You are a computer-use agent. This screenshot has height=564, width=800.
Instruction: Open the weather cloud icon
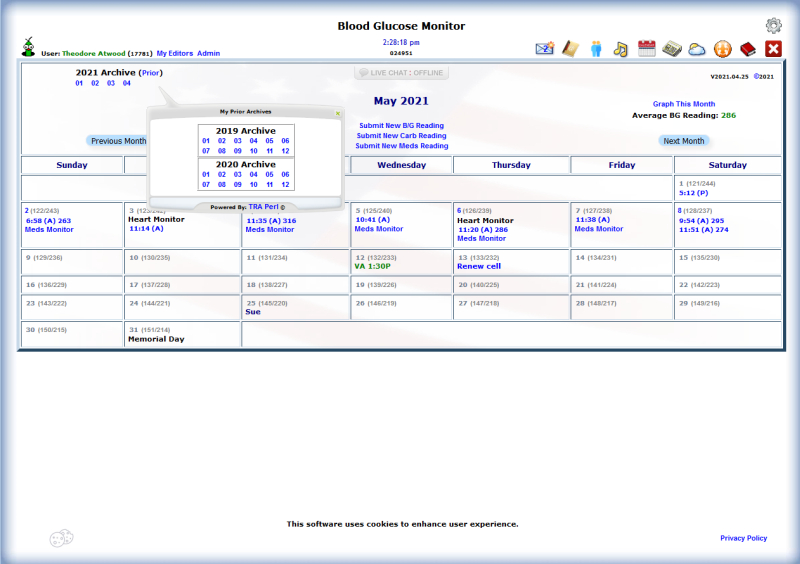tap(697, 50)
